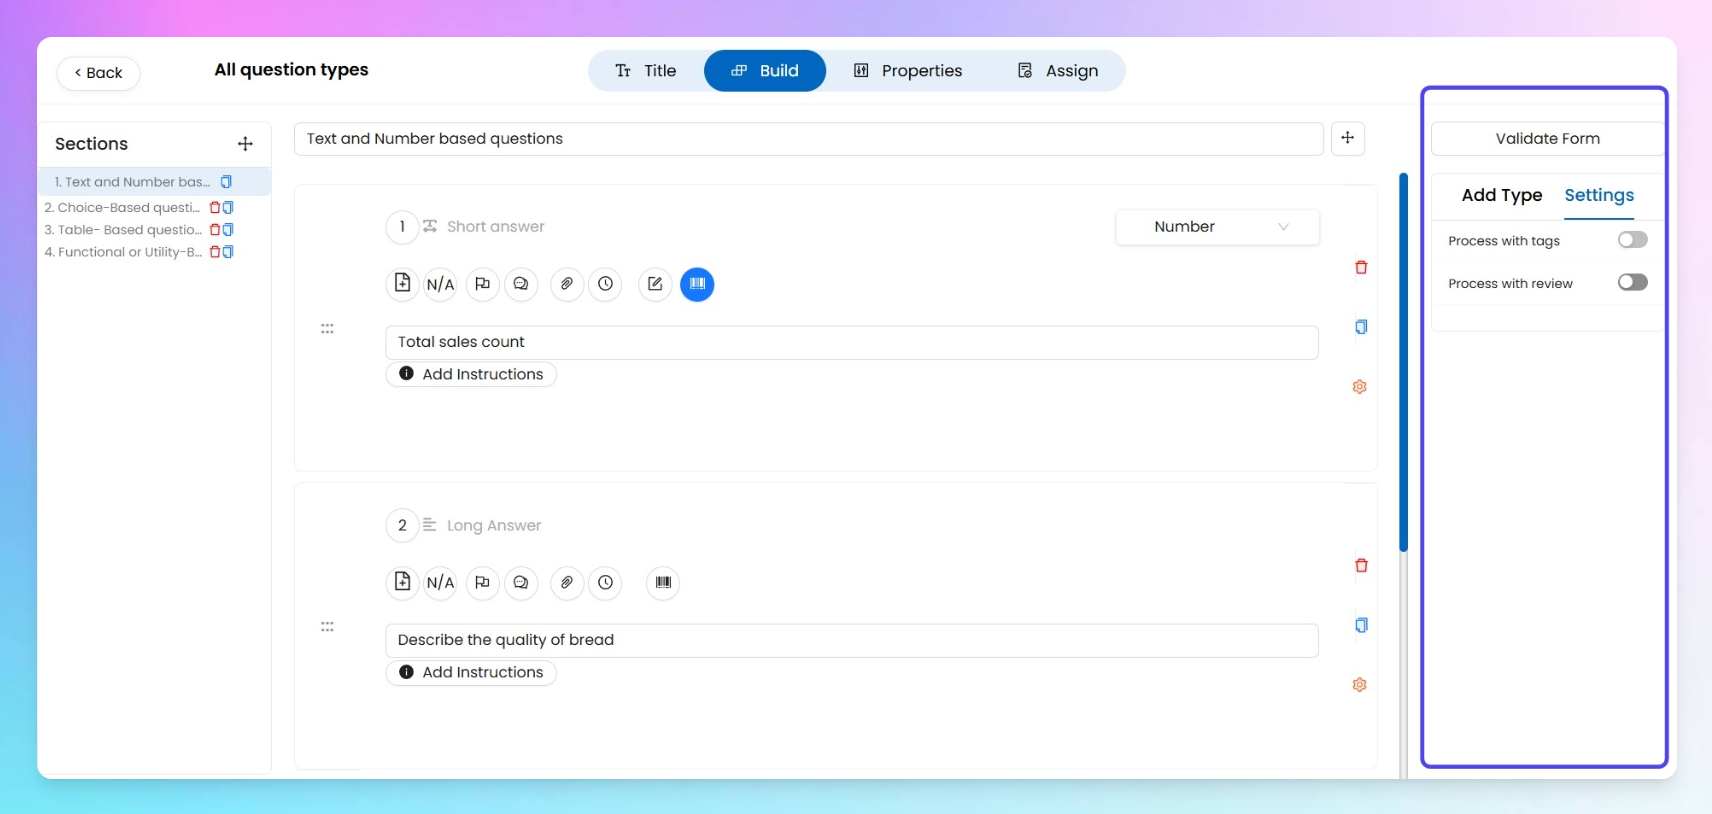Switch to the Title tab
This screenshot has height=814, width=1712.
point(646,71)
